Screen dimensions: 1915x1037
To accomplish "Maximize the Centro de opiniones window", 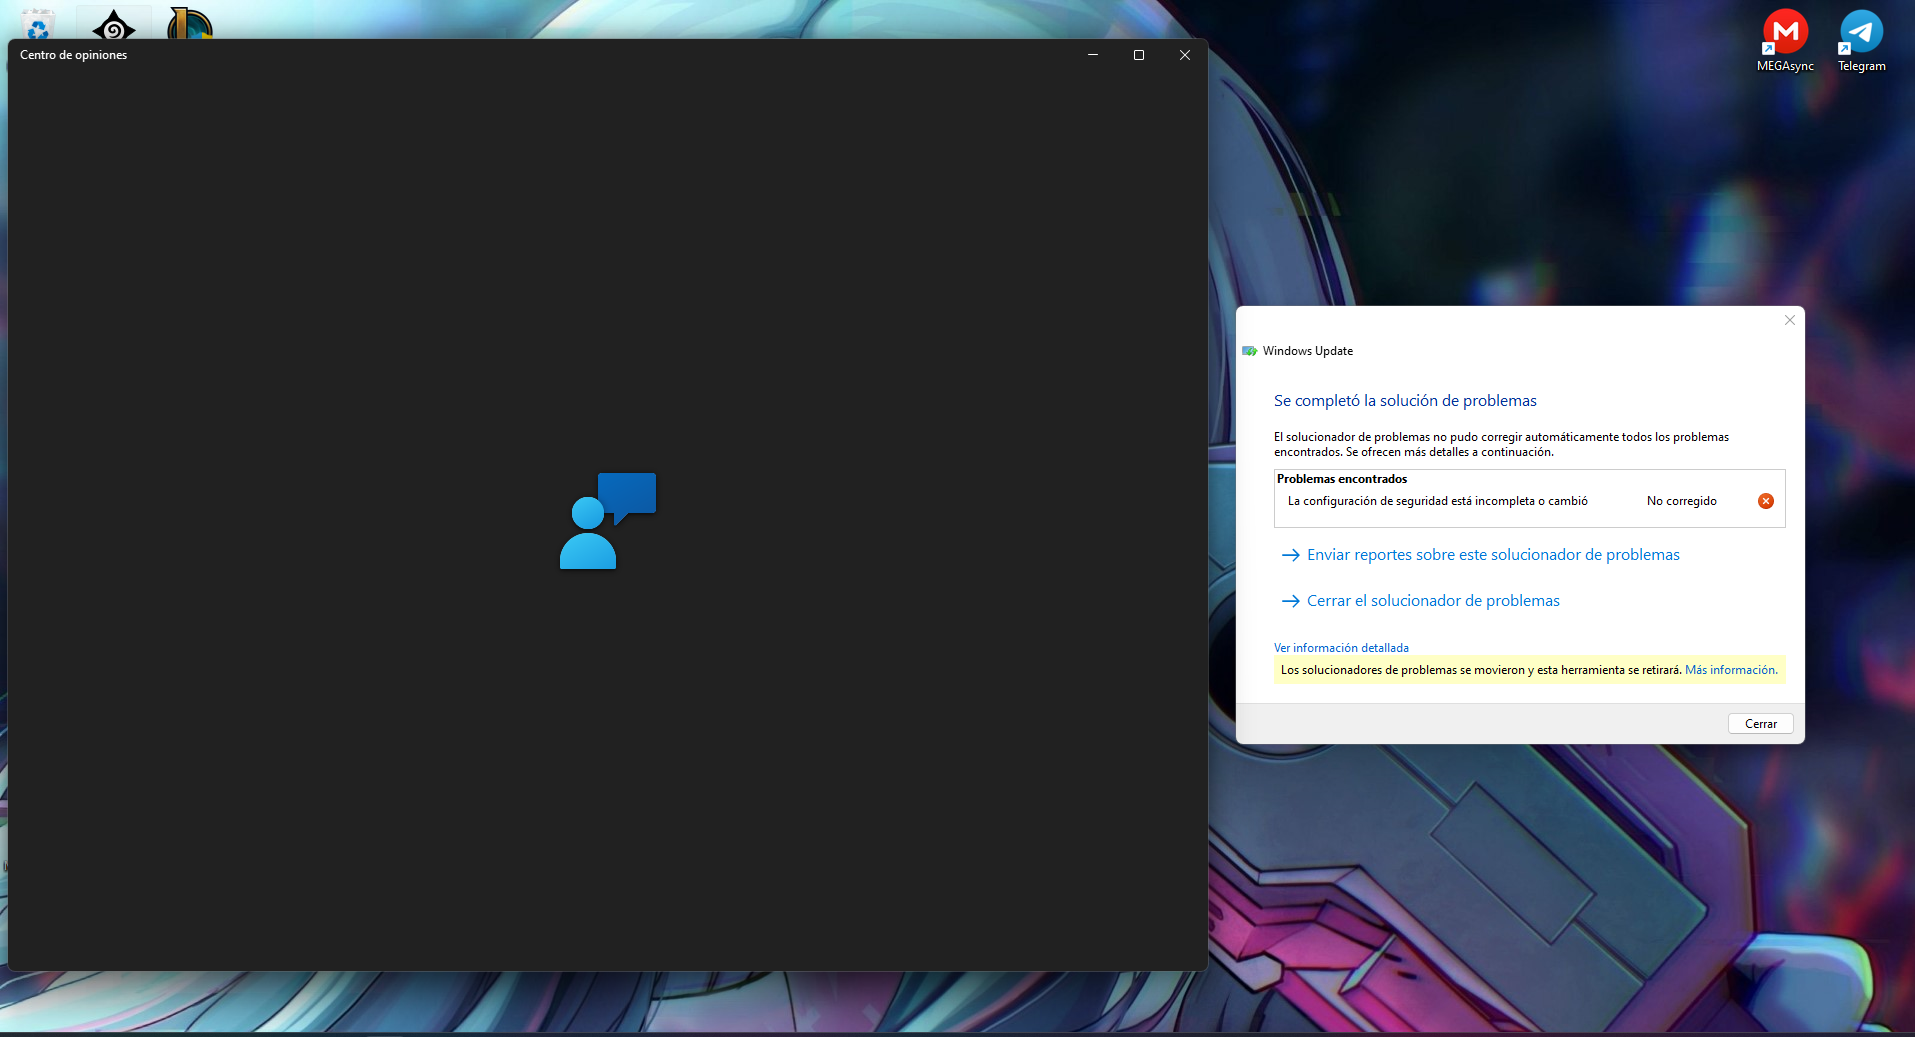I will (x=1139, y=55).
